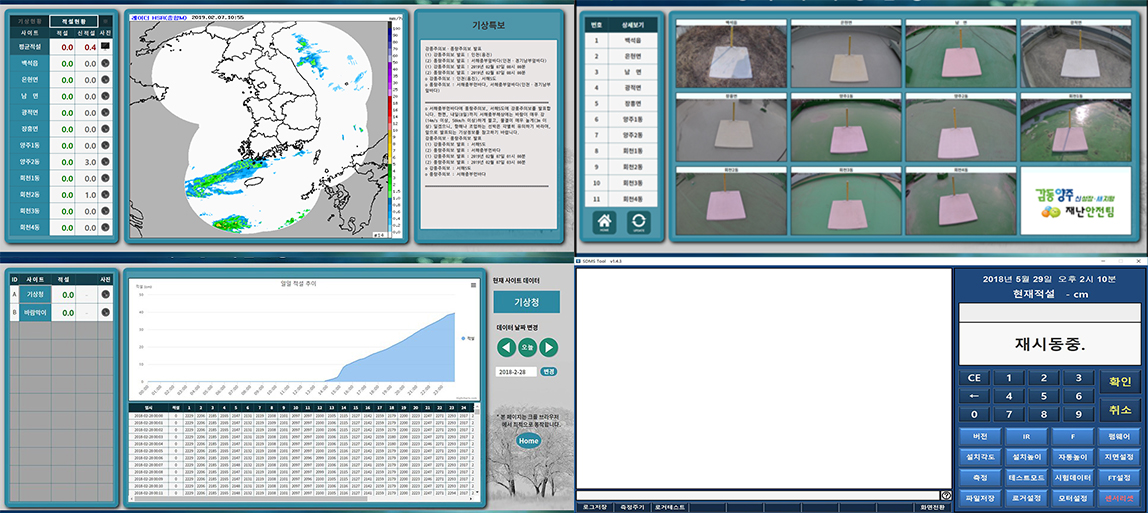The width and height of the screenshot is (1148, 513).
Task: Select site 기상청 in site table
Action: pos(37,294)
